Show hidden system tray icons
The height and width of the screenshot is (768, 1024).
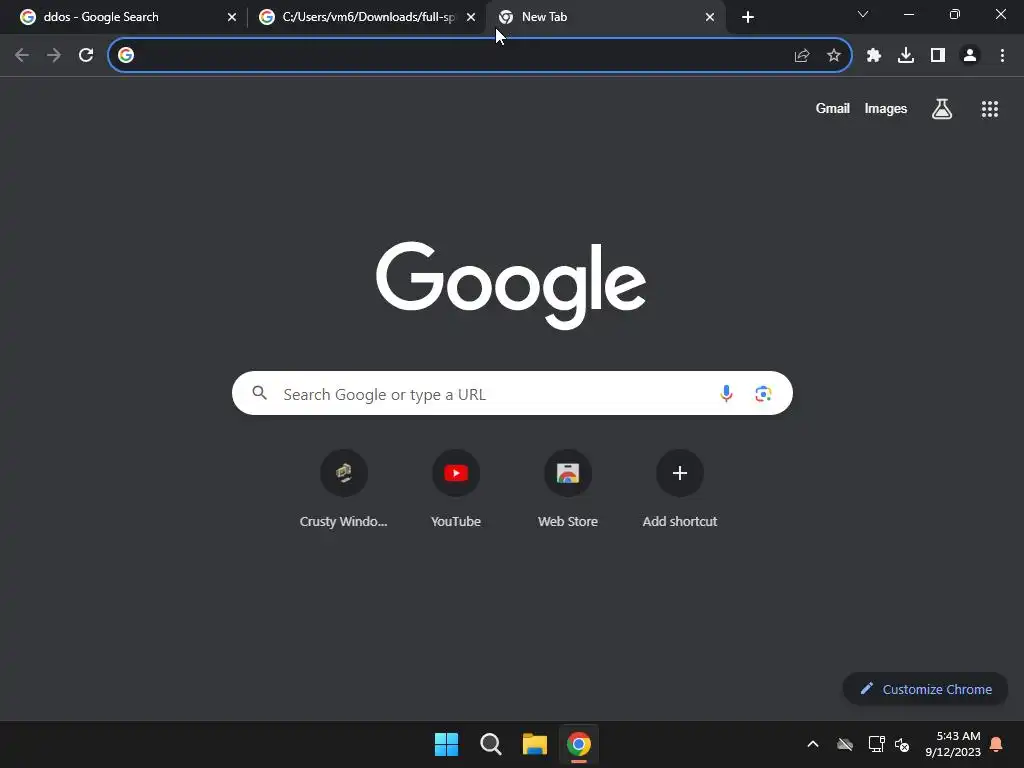point(813,744)
